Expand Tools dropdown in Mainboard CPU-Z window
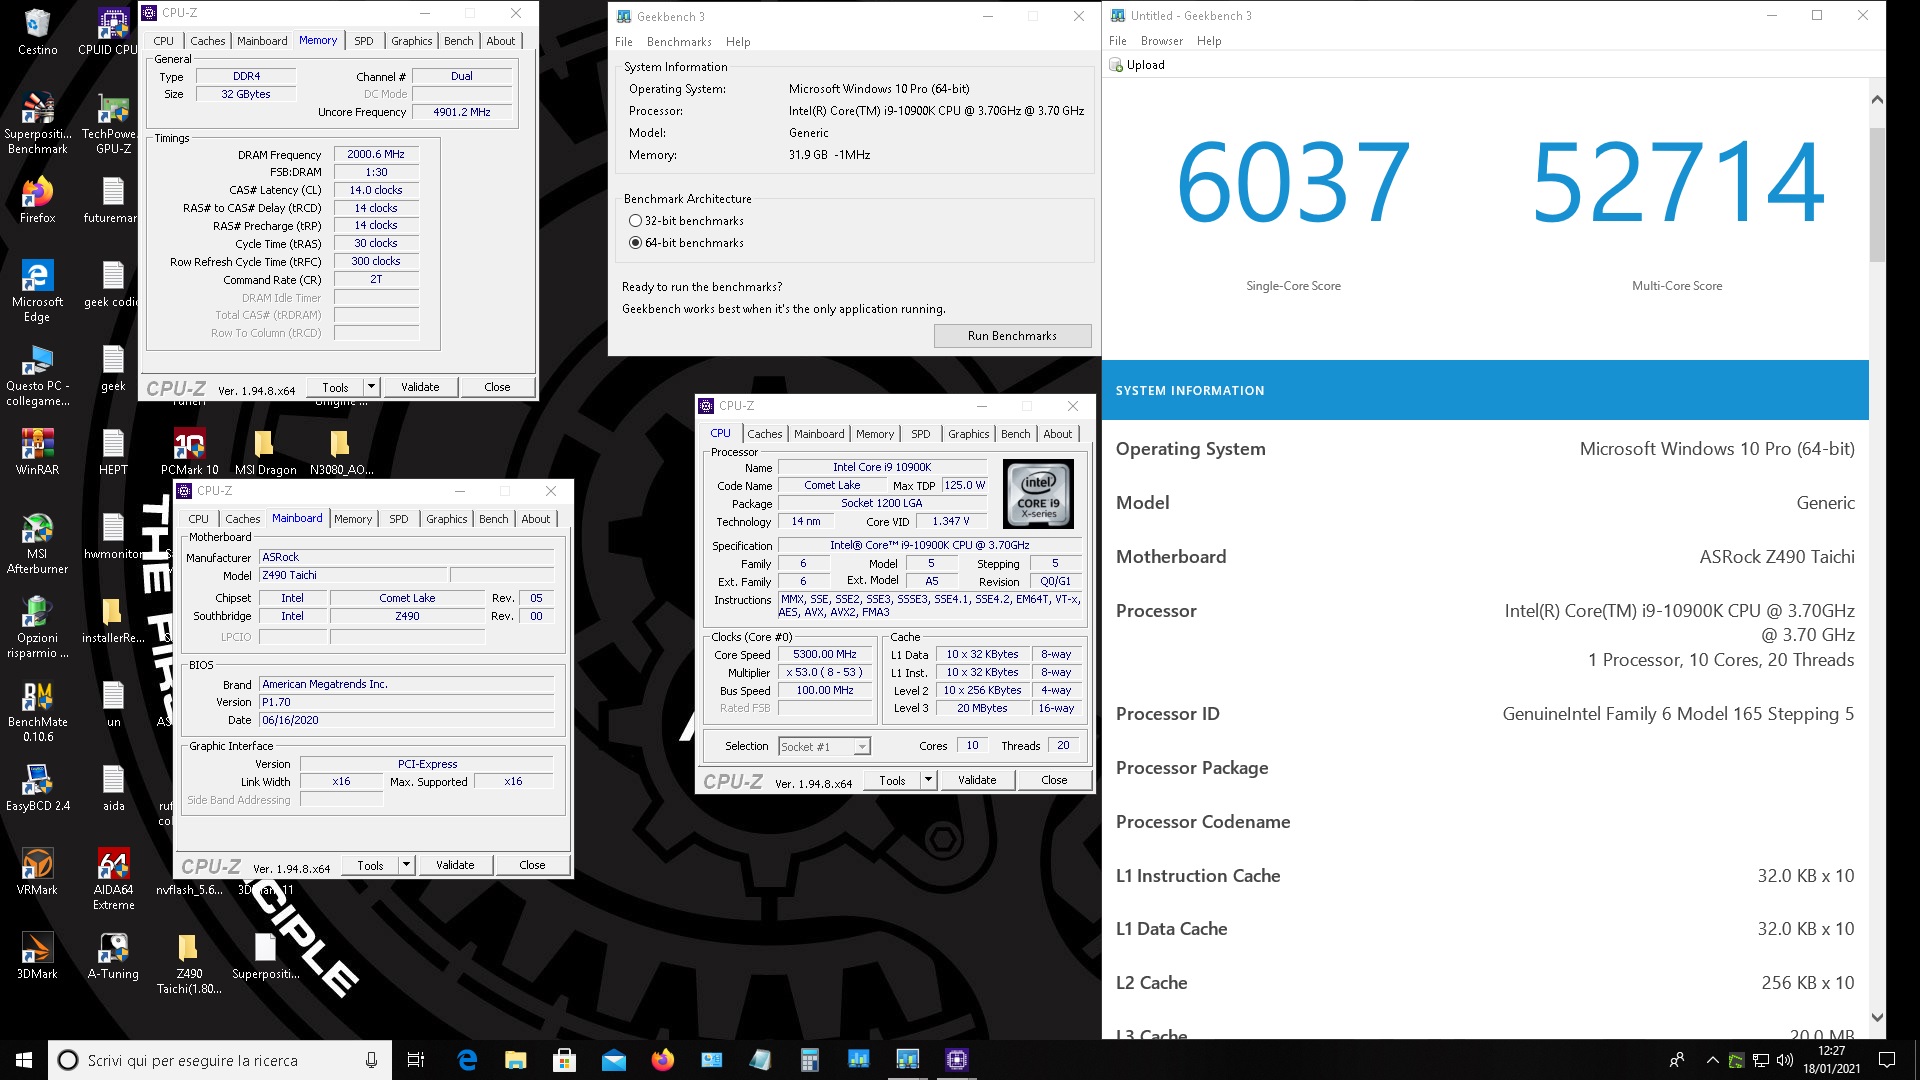This screenshot has width=1920, height=1080. [x=406, y=865]
